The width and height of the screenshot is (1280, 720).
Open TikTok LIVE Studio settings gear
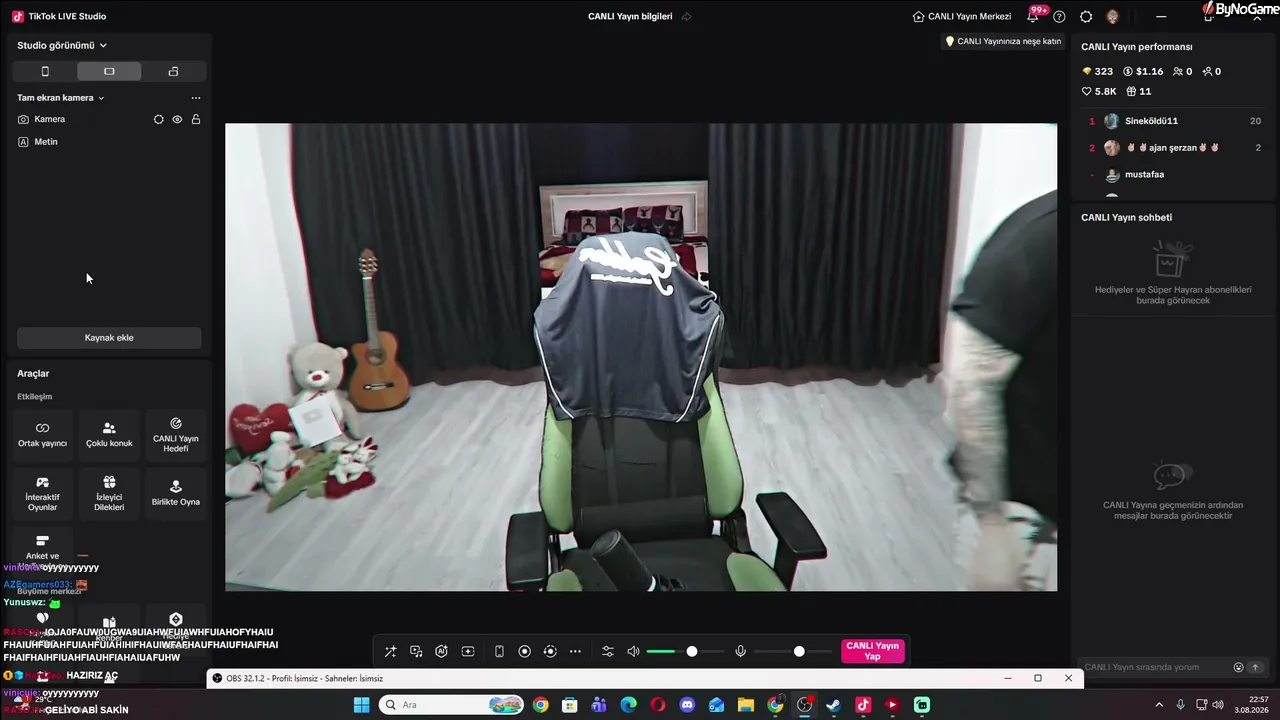(x=1086, y=16)
